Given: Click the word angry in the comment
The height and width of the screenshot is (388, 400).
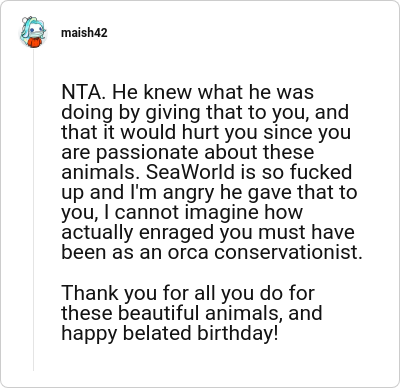Looking at the screenshot, I should pos(188,193).
